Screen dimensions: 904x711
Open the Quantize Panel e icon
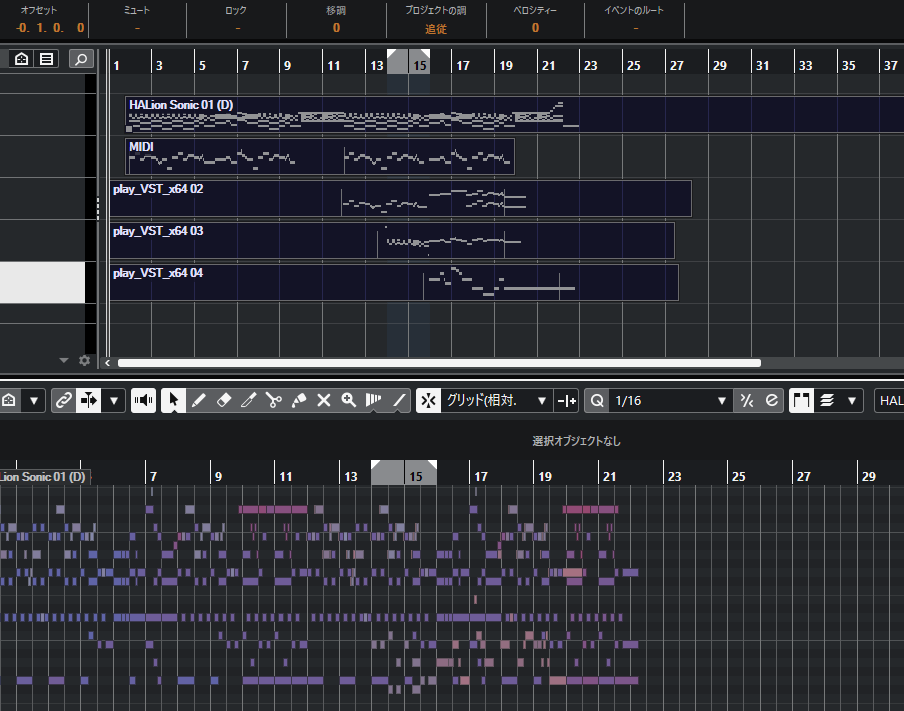771,400
